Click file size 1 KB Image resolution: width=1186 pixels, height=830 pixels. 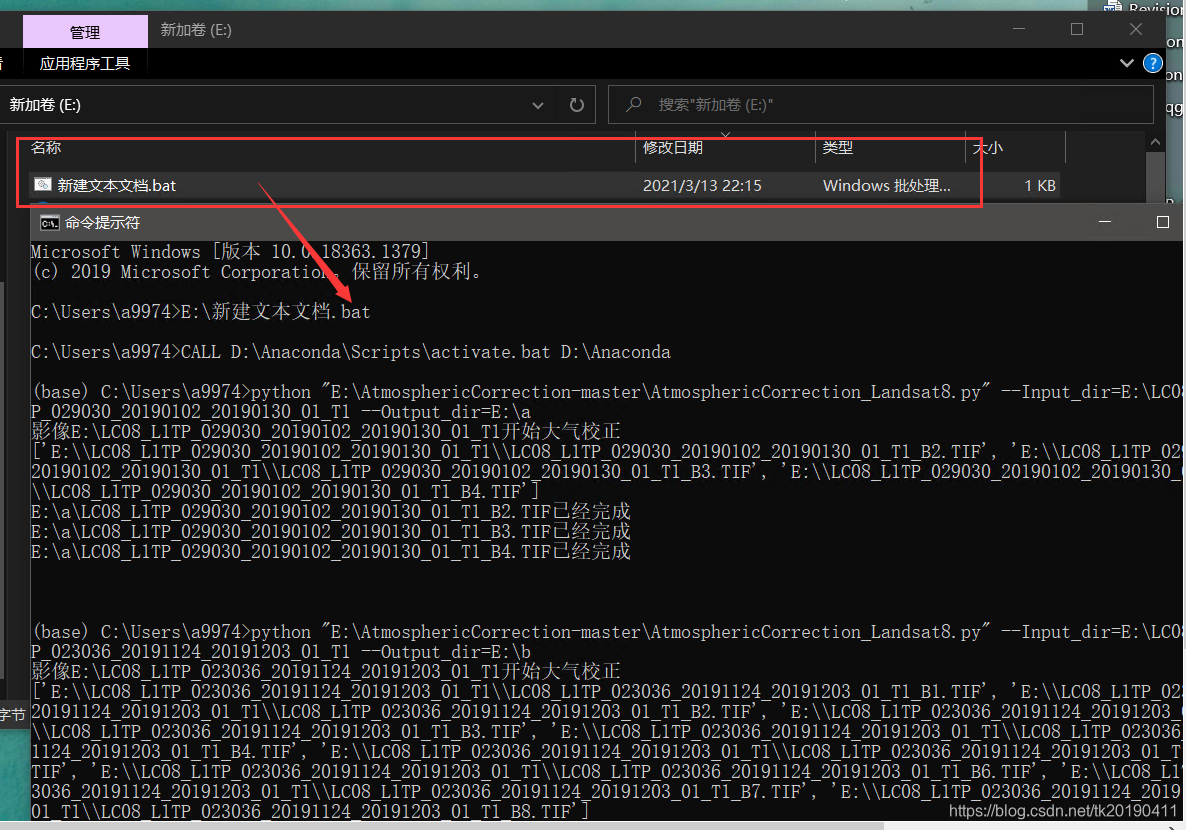click(x=1039, y=185)
